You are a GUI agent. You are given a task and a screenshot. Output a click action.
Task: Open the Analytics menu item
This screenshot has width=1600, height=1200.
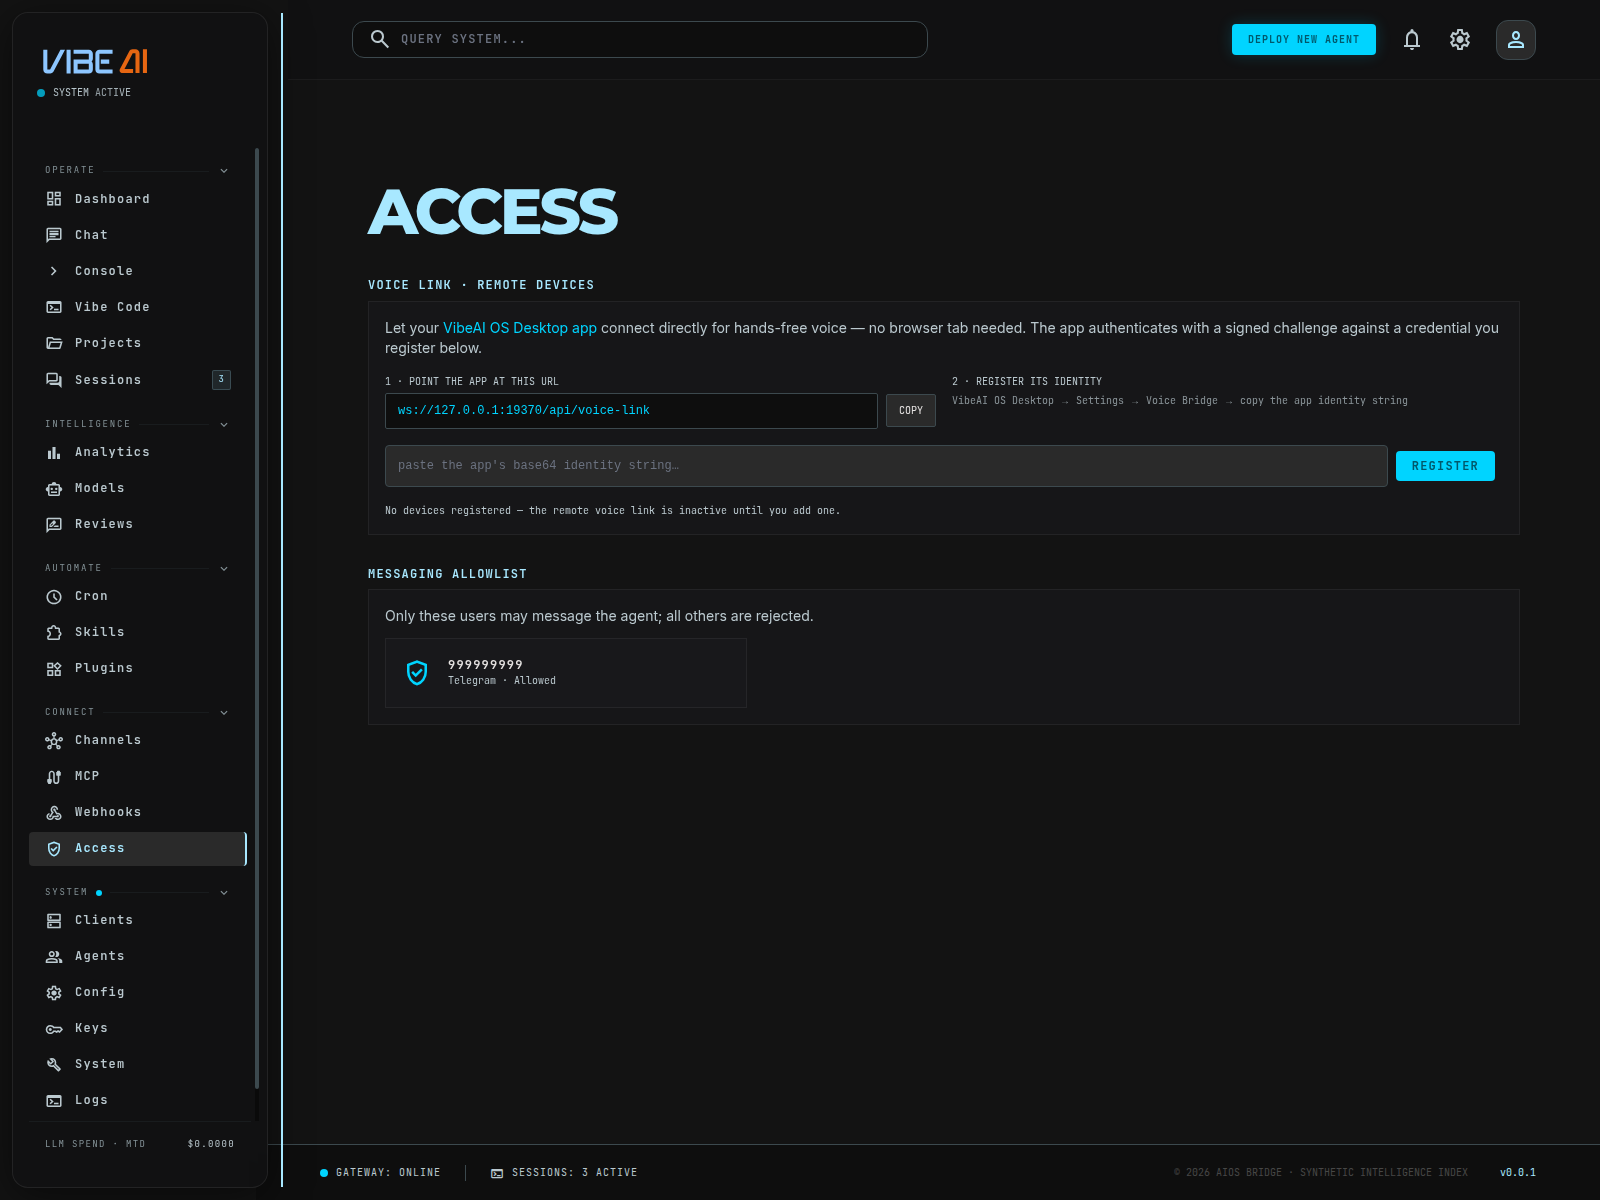pos(138,452)
